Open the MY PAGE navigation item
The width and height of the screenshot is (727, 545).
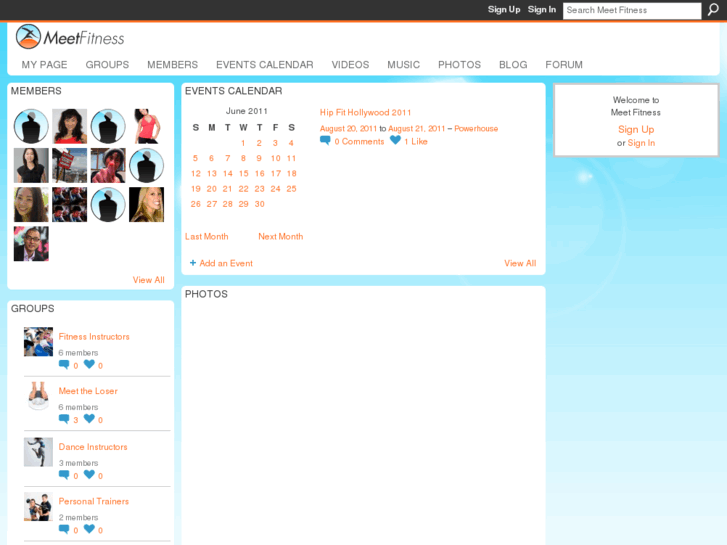45,65
